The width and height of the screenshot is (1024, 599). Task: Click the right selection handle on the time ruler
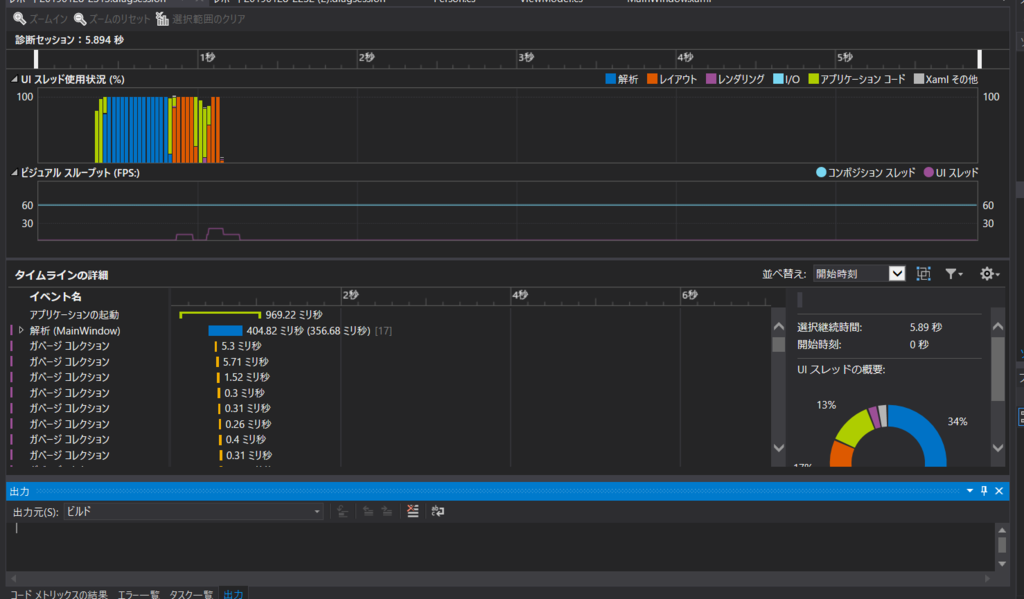point(980,59)
